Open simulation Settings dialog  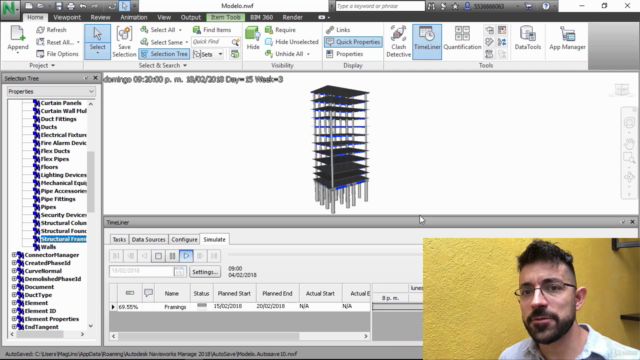coord(204,272)
